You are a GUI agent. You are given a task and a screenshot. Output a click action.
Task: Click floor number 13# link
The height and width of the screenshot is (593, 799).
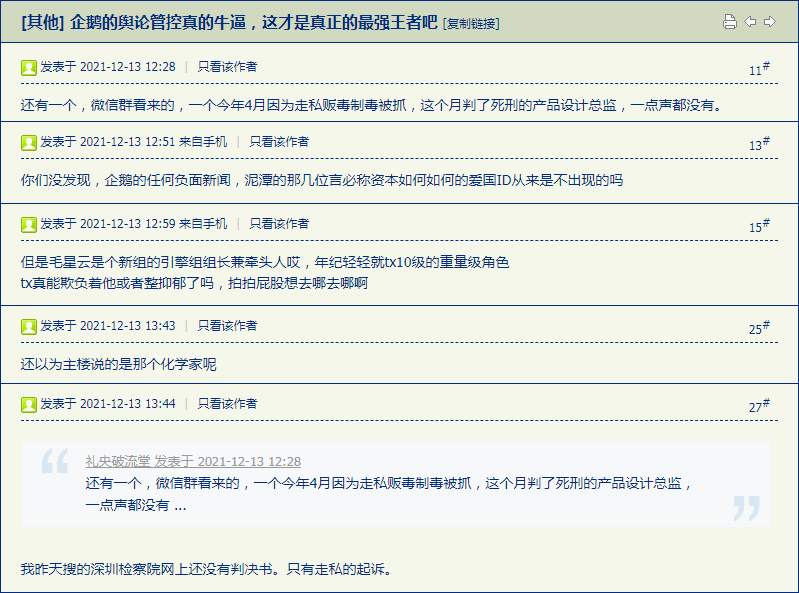759,144
